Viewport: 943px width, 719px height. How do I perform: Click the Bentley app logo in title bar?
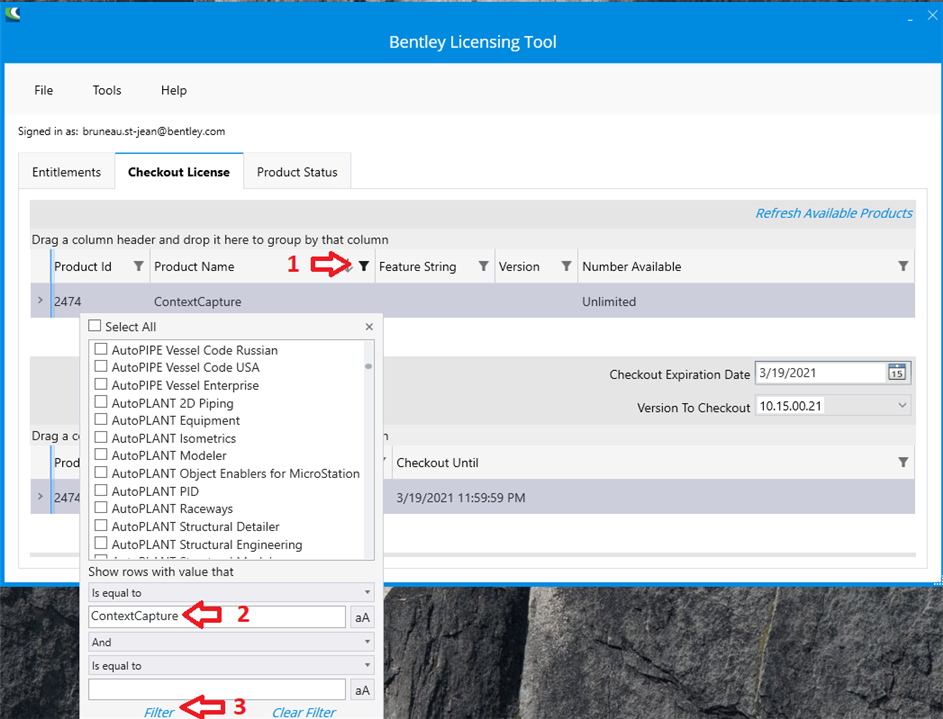point(13,13)
